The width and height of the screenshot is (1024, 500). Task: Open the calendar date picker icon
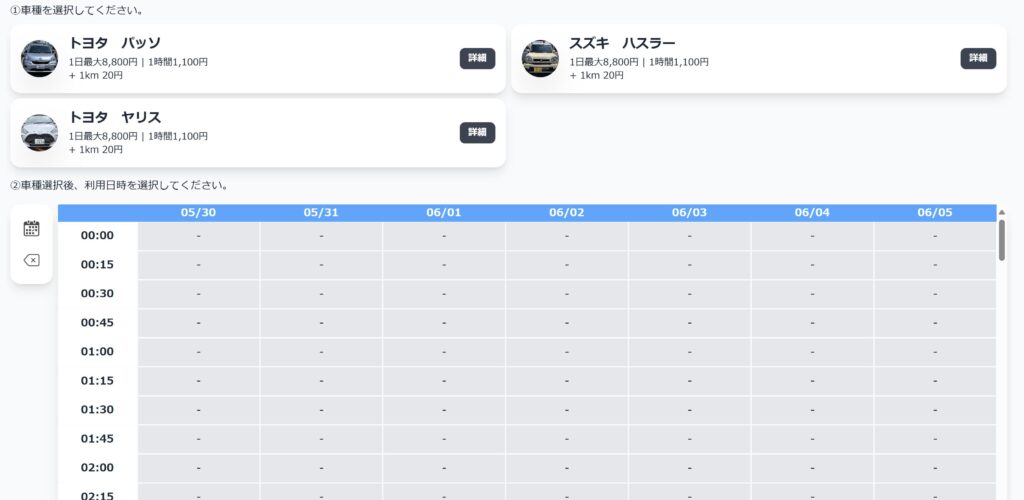click(x=31, y=228)
